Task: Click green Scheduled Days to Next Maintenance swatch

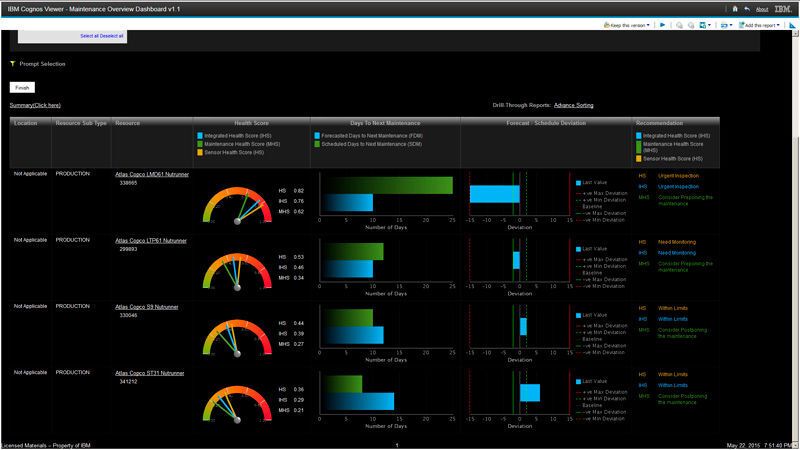Action: tap(317, 144)
